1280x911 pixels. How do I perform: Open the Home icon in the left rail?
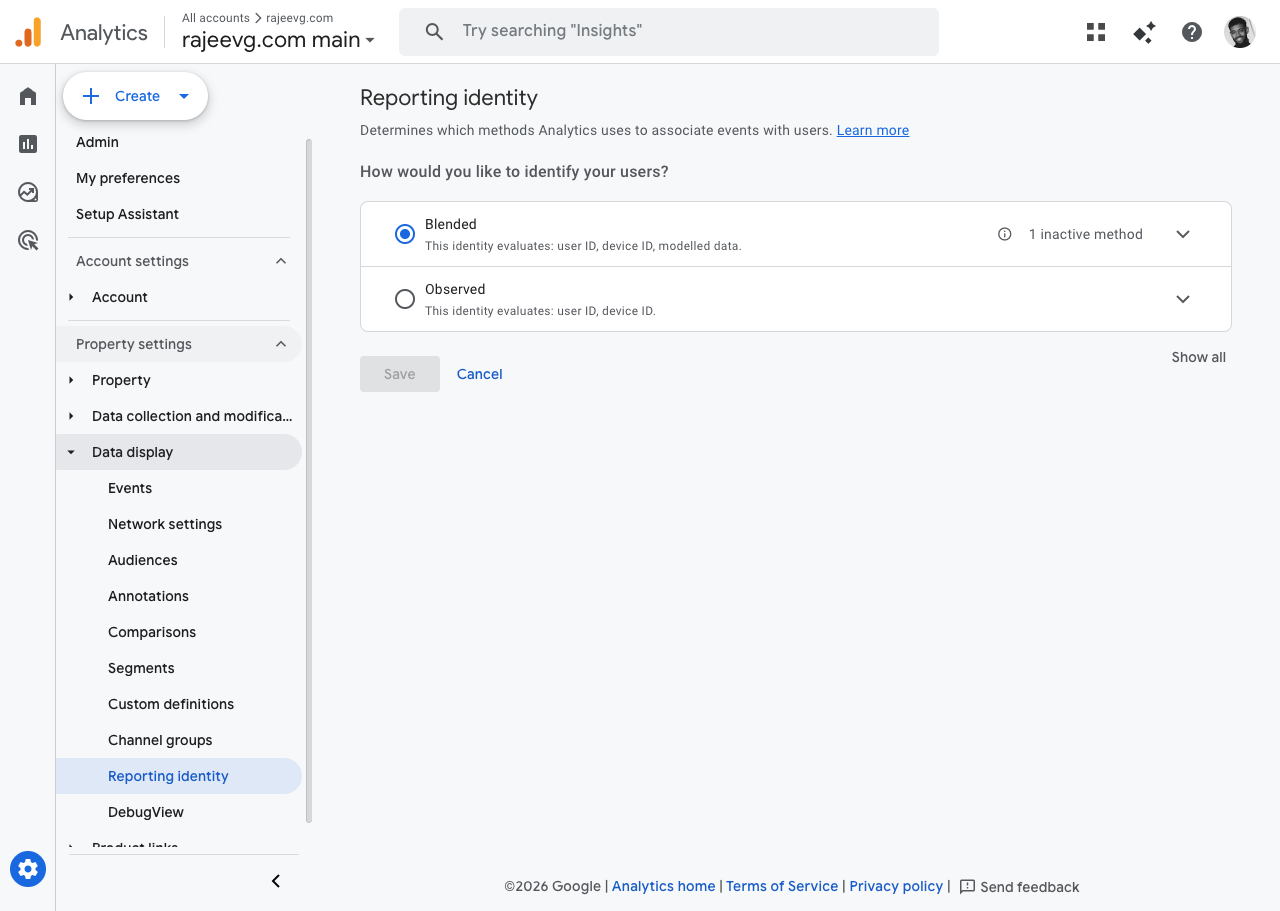point(27,95)
